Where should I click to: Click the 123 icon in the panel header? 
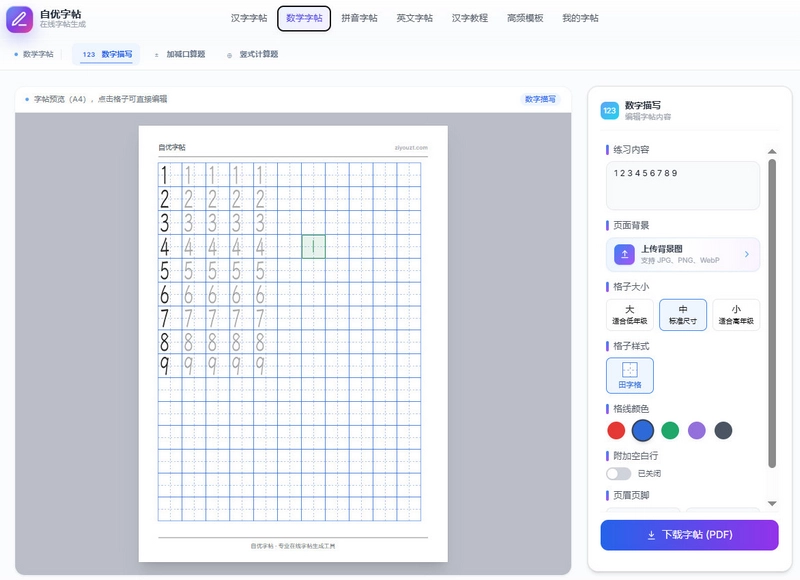coord(610,110)
